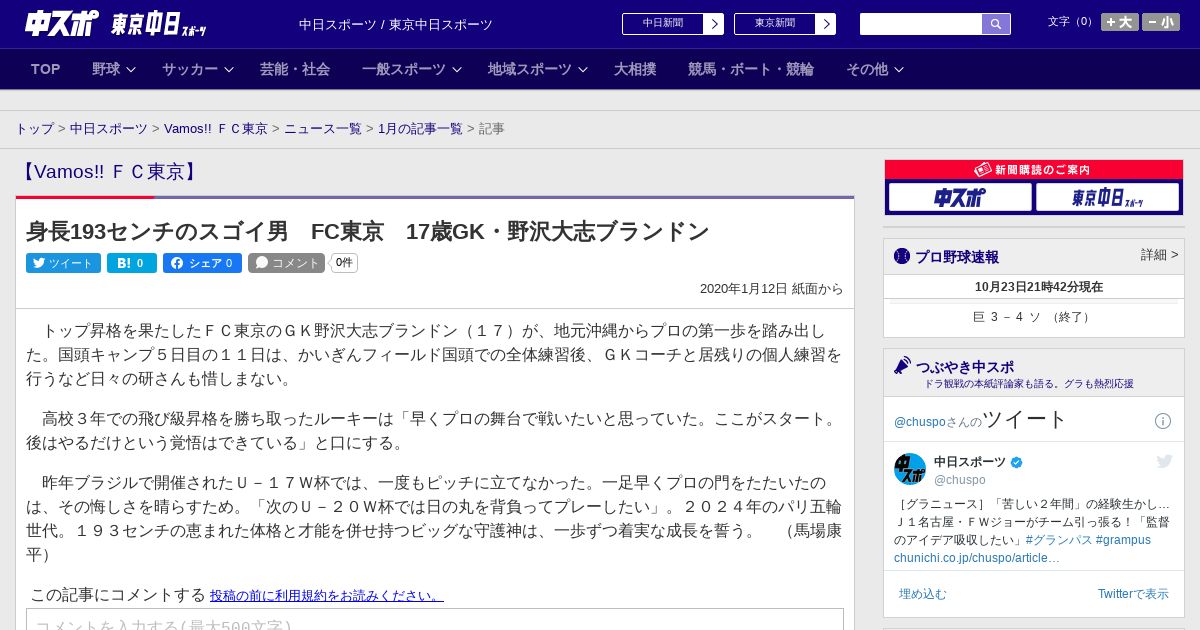Open the 芸能・社会 menu item

(295, 69)
